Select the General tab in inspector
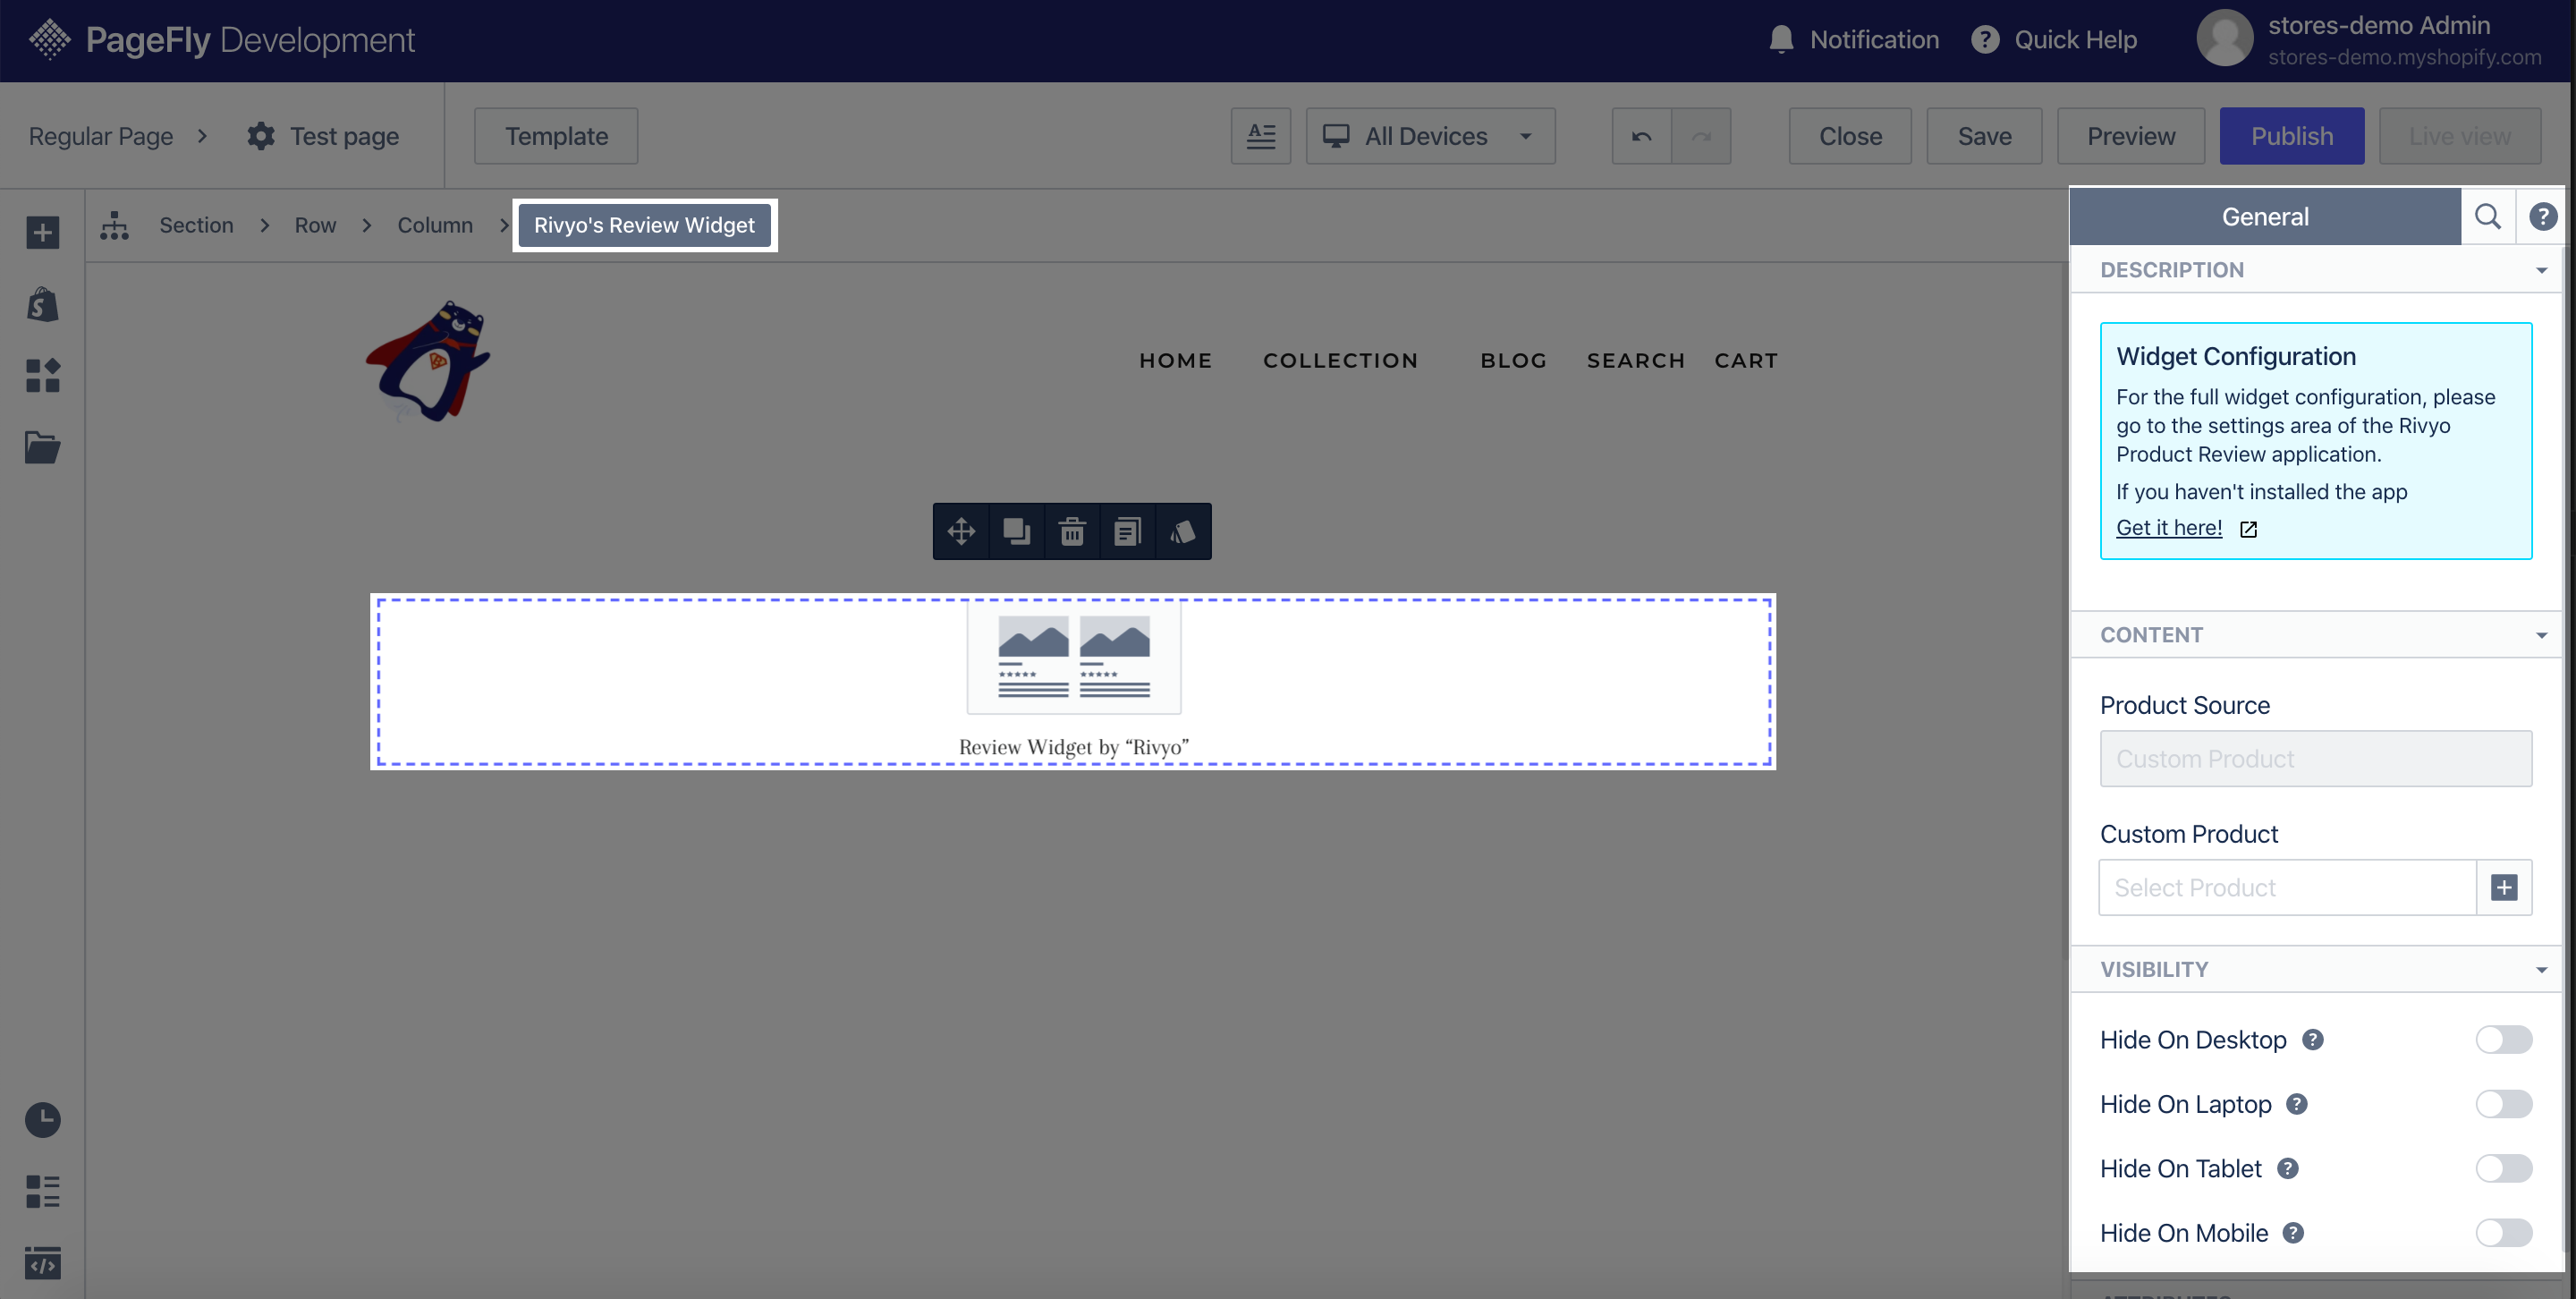Viewport: 2576px width, 1299px height. [x=2265, y=216]
